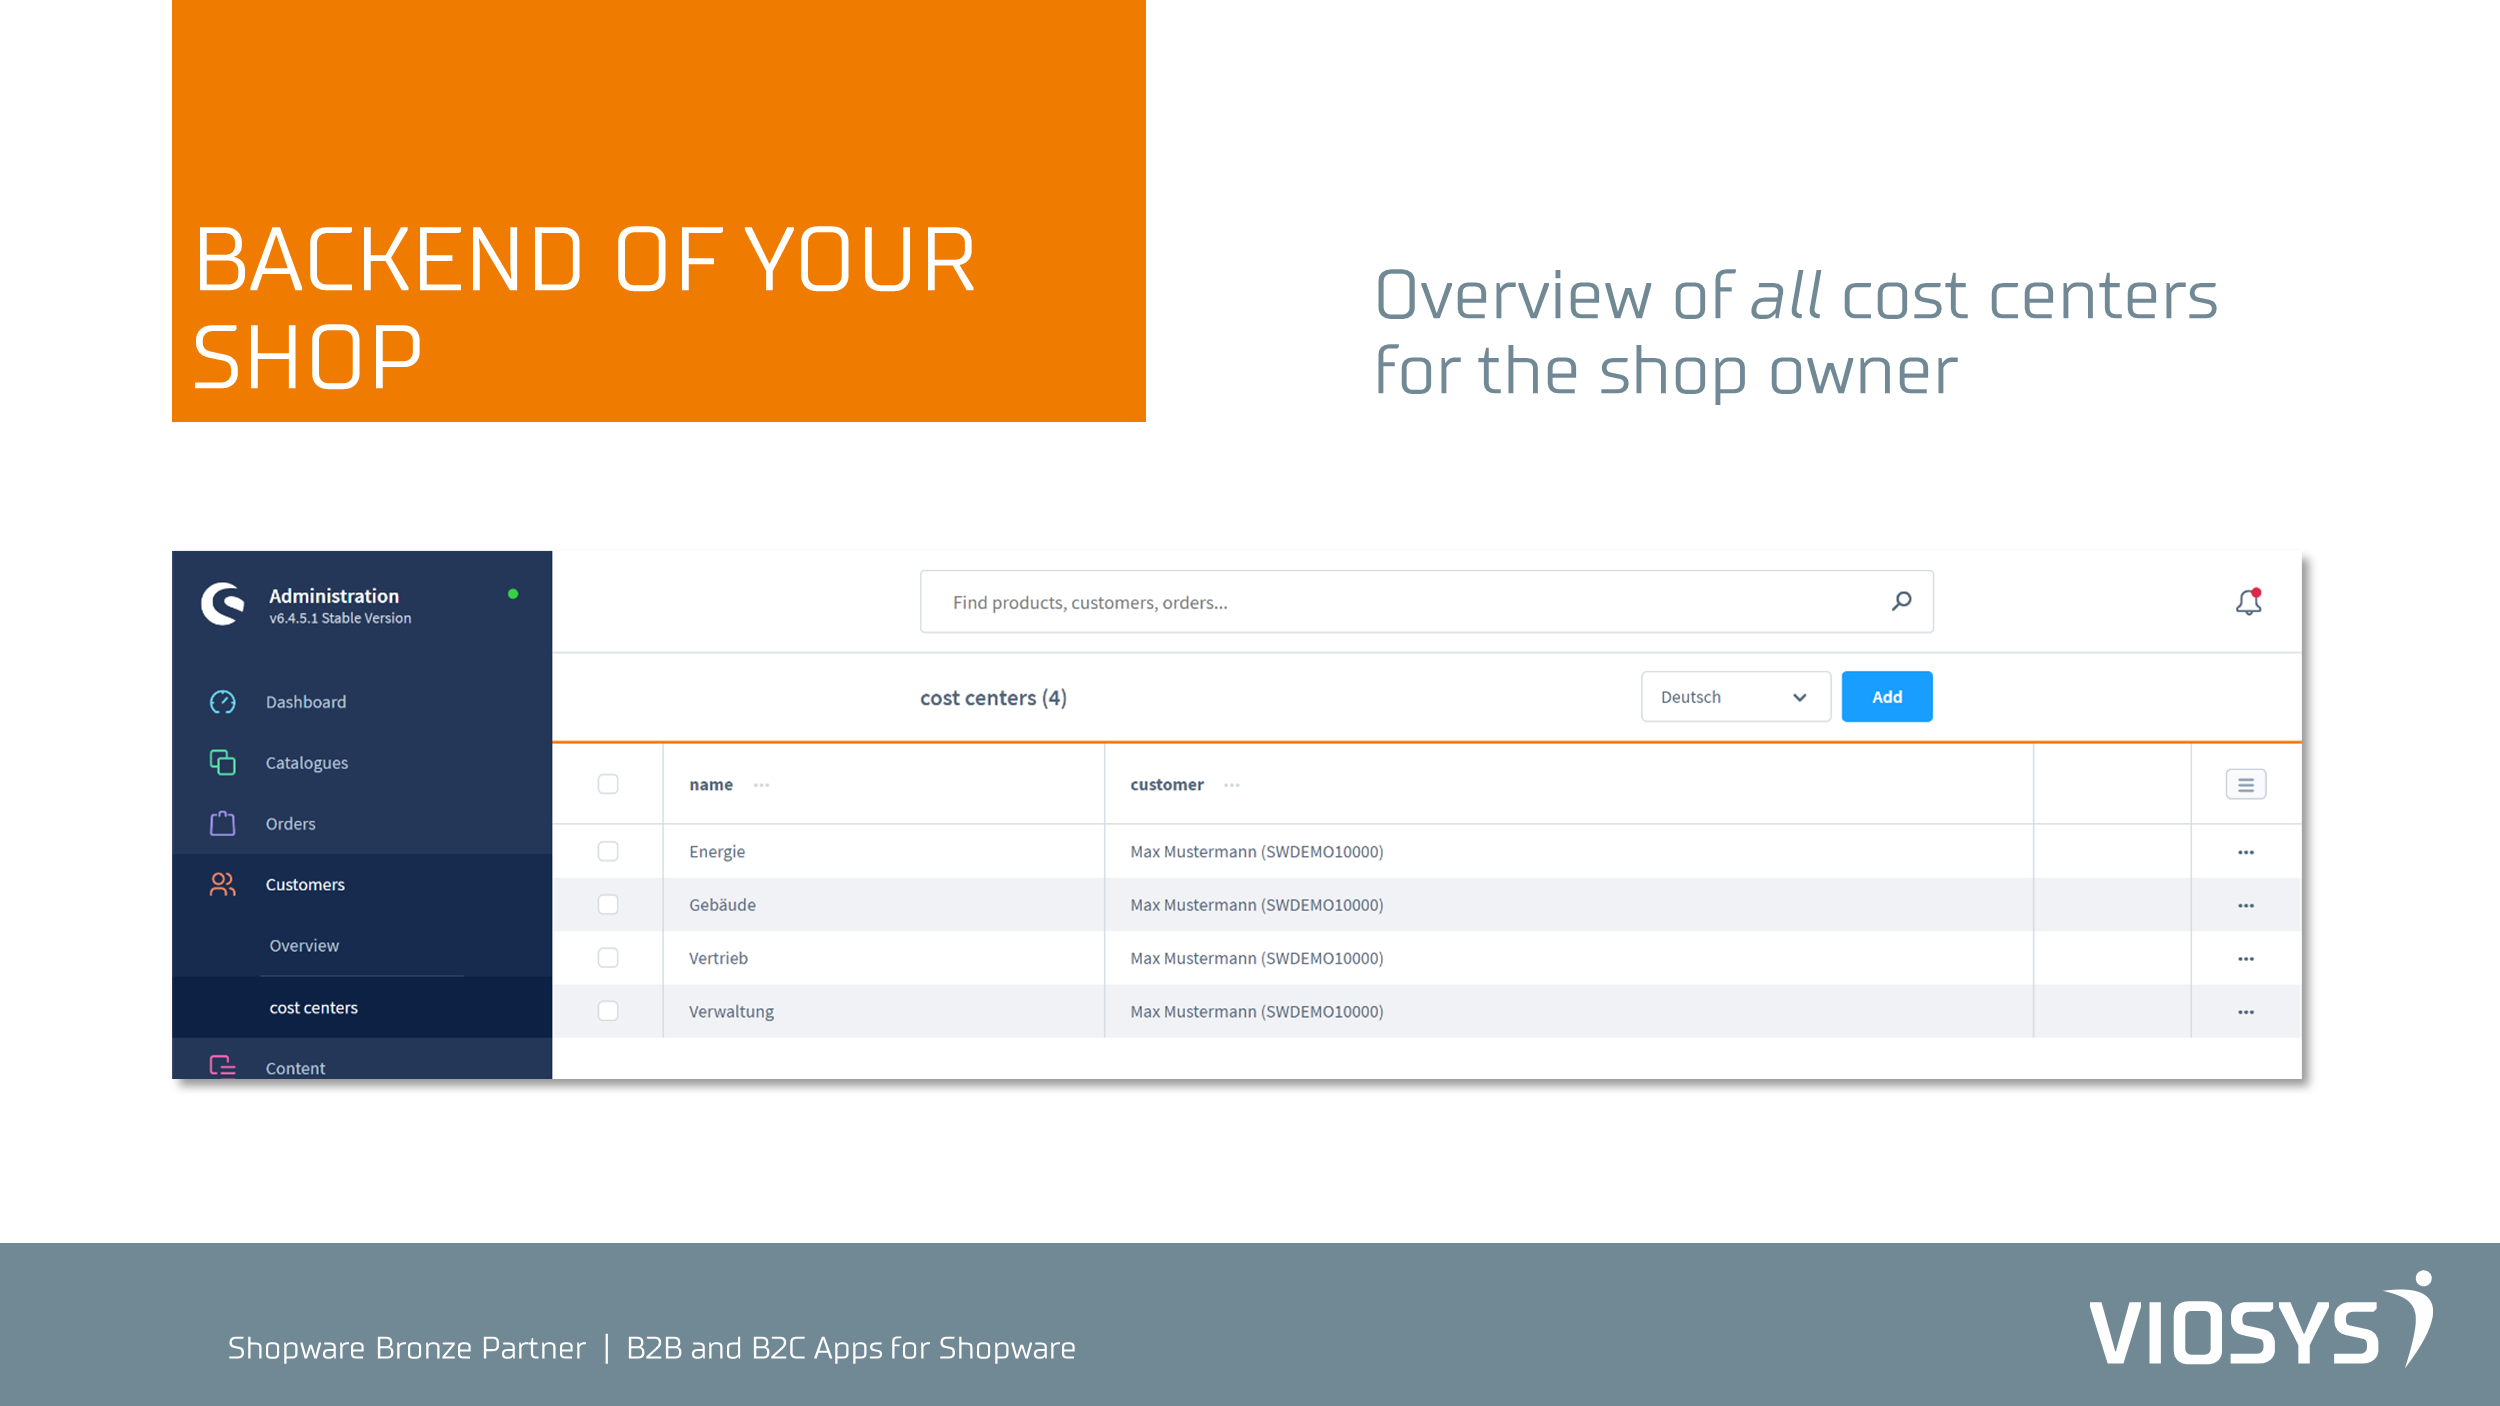Toggle checkbox for Gebäude cost center
The width and height of the screenshot is (2500, 1406).
(x=608, y=905)
